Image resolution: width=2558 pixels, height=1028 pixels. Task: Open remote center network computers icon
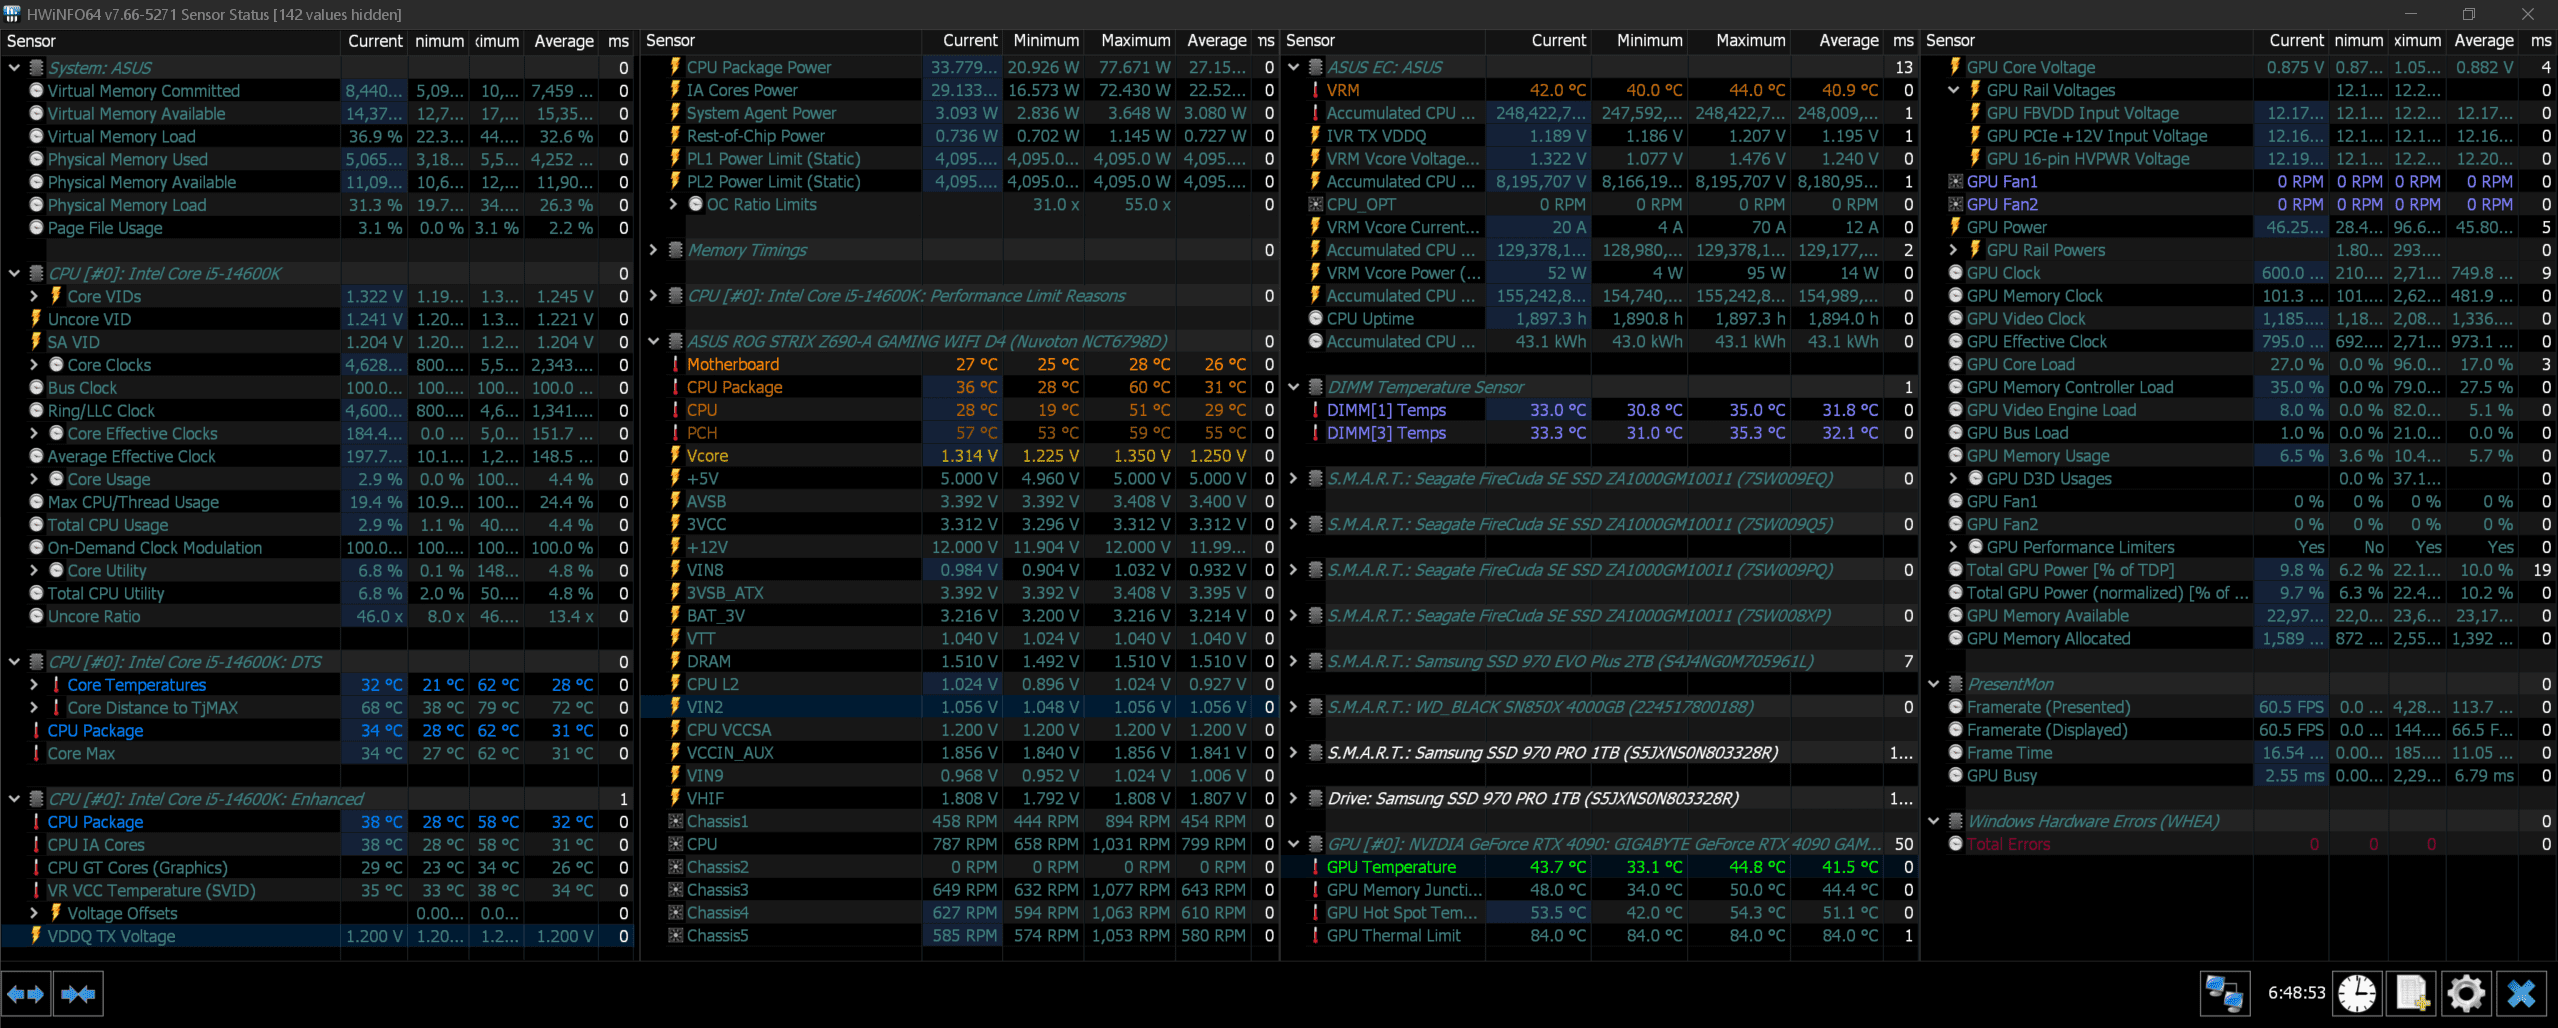pyautogui.click(x=2224, y=994)
